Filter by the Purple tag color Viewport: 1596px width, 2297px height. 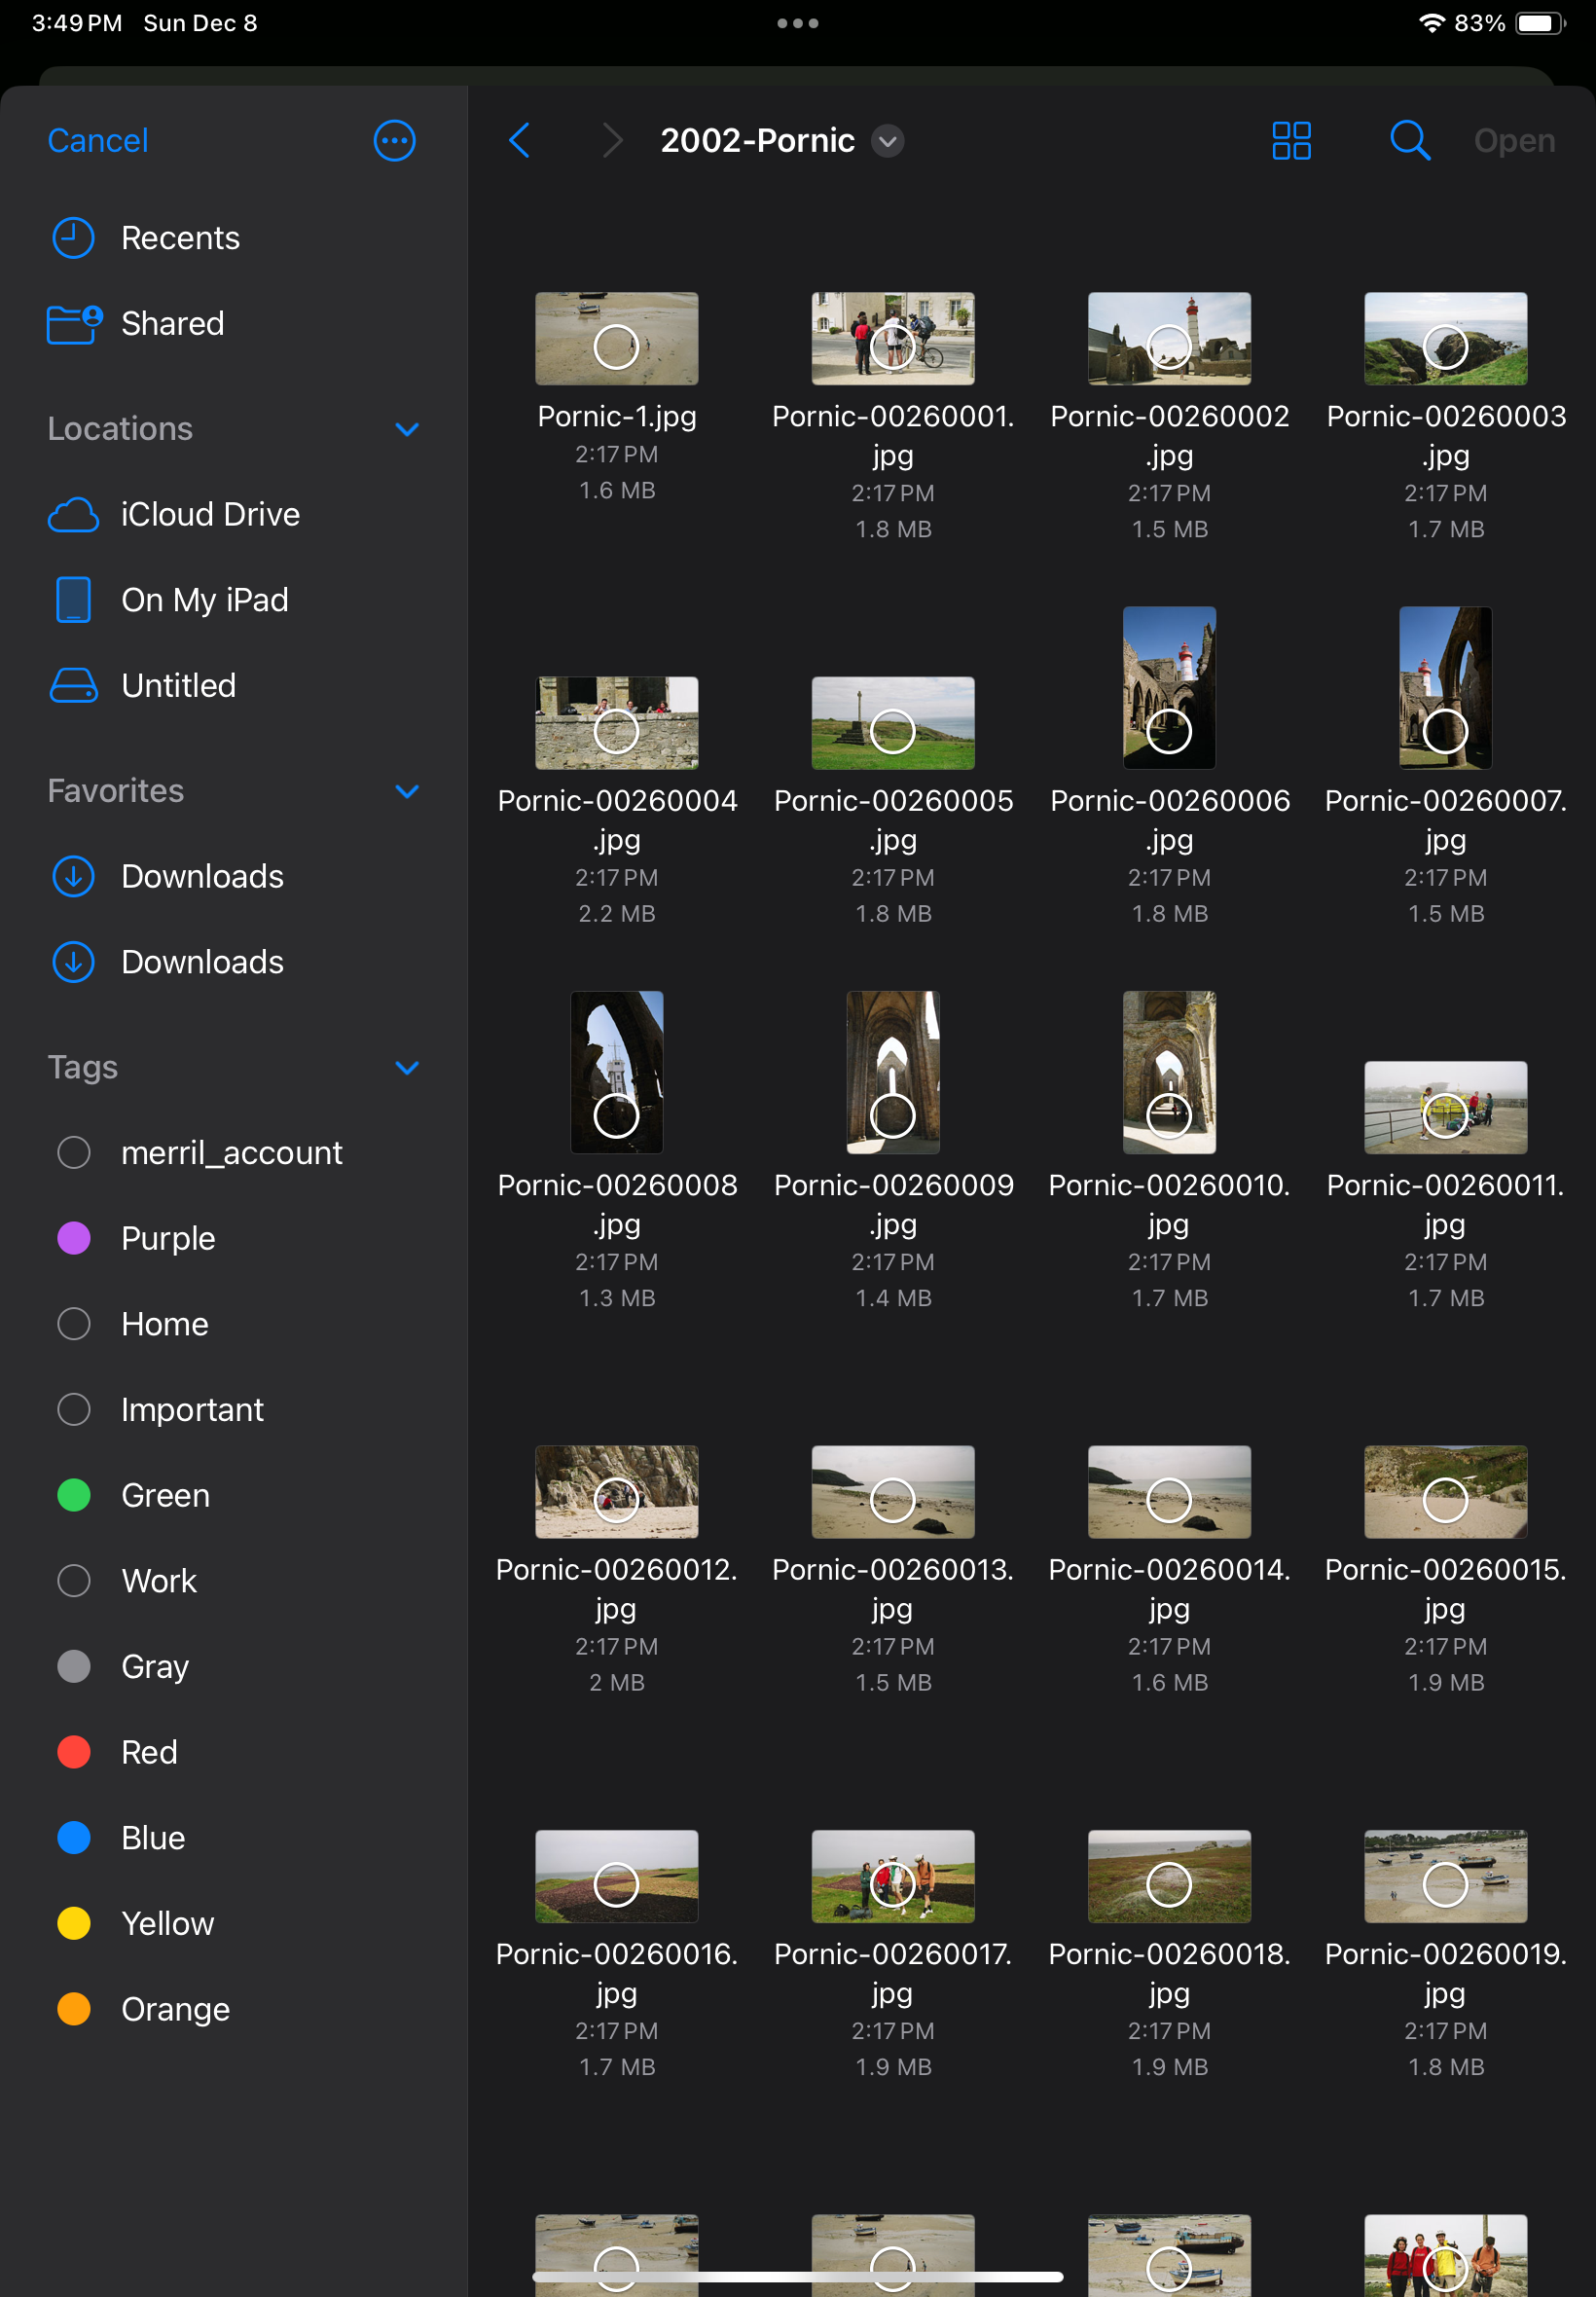(74, 1239)
